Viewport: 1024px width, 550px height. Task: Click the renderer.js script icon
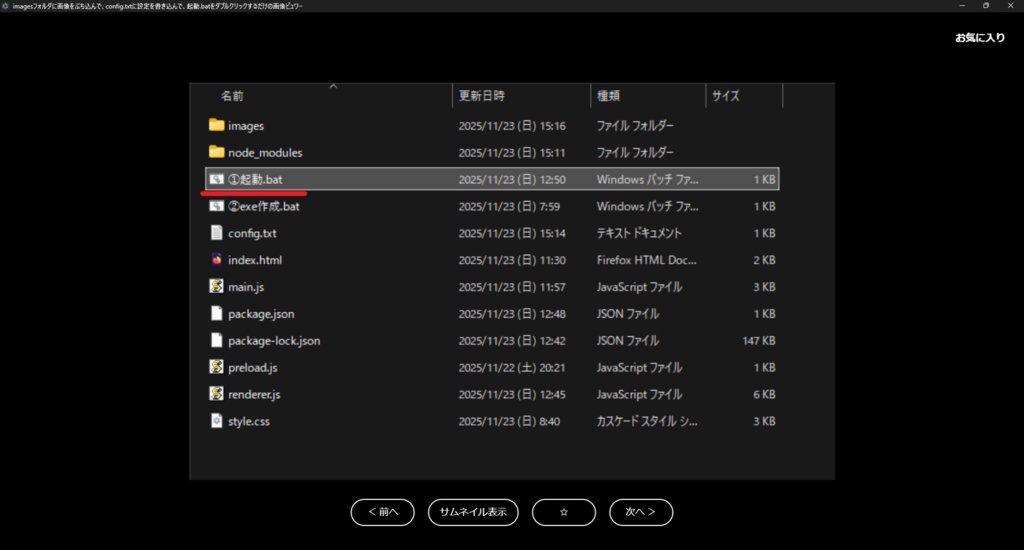click(x=216, y=393)
